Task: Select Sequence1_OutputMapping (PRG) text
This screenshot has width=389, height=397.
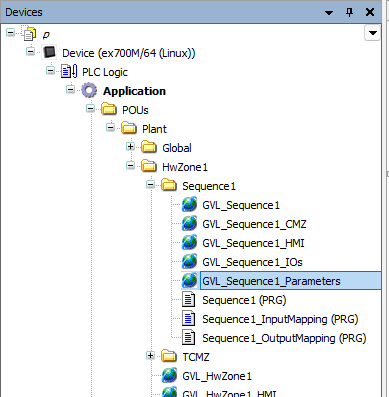Action: (284, 338)
